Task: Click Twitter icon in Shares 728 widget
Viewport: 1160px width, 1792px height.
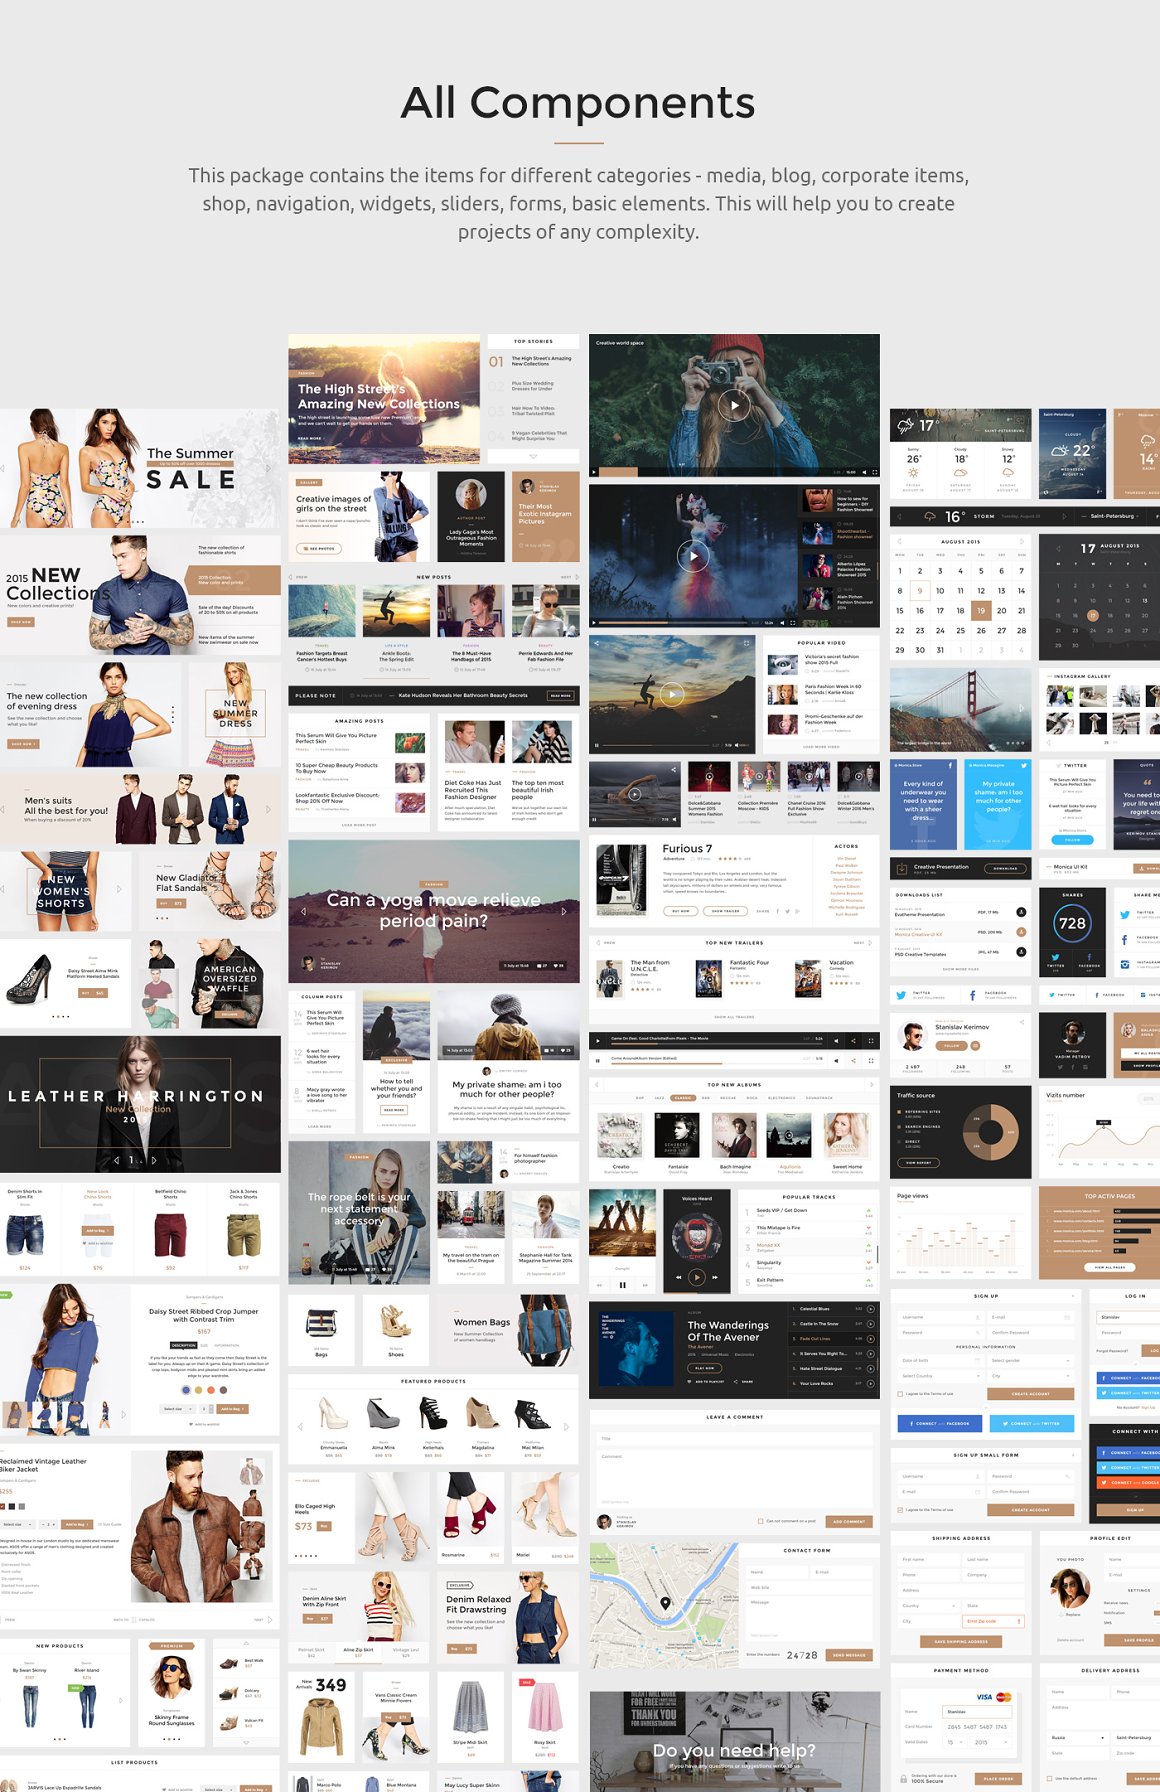Action: click(1056, 959)
